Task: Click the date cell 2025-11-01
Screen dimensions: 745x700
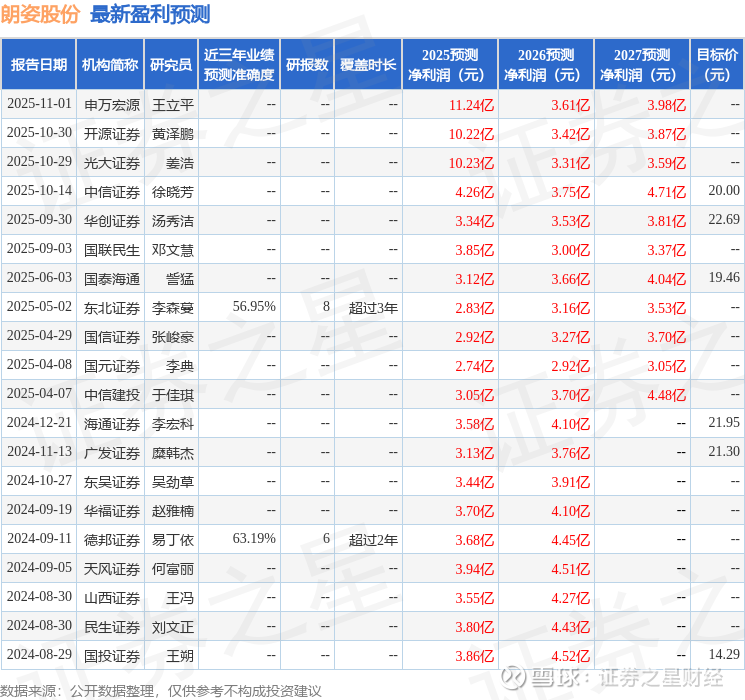Action: pos(39,104)
